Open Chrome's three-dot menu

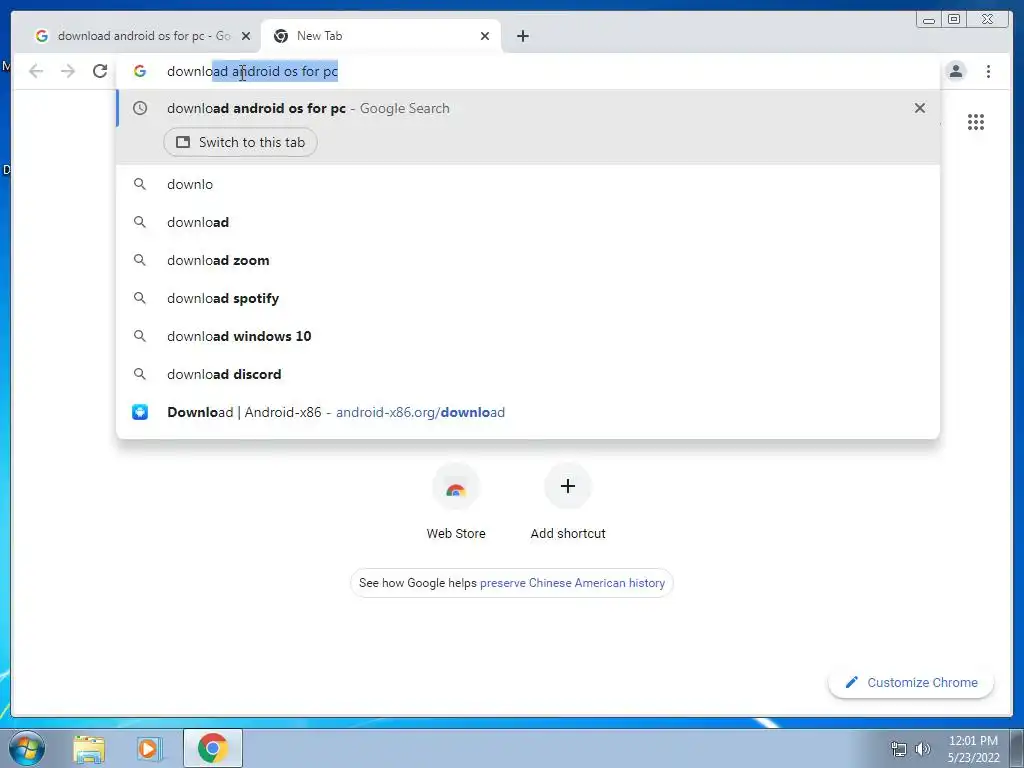pyautogui.click(x=988, y=71)
